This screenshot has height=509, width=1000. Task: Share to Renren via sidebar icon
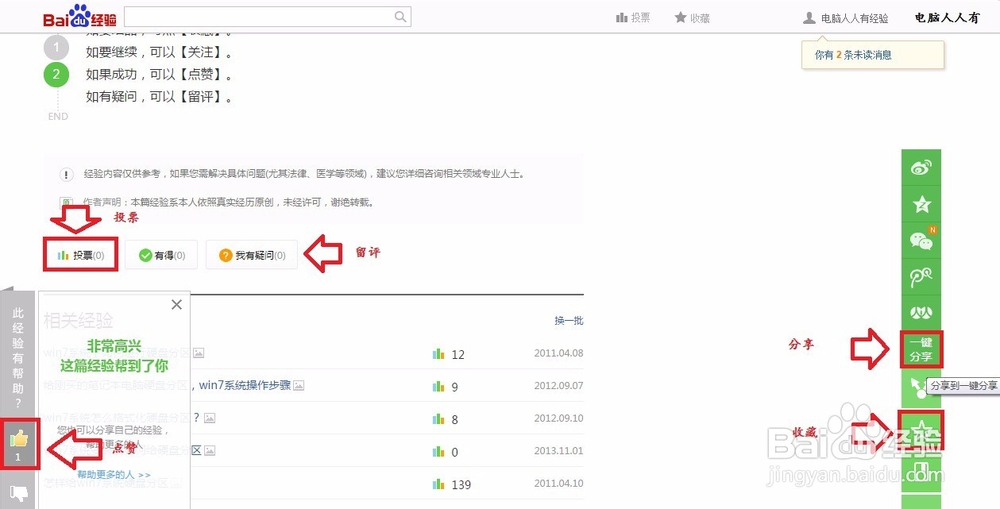(x=921, y=313)
